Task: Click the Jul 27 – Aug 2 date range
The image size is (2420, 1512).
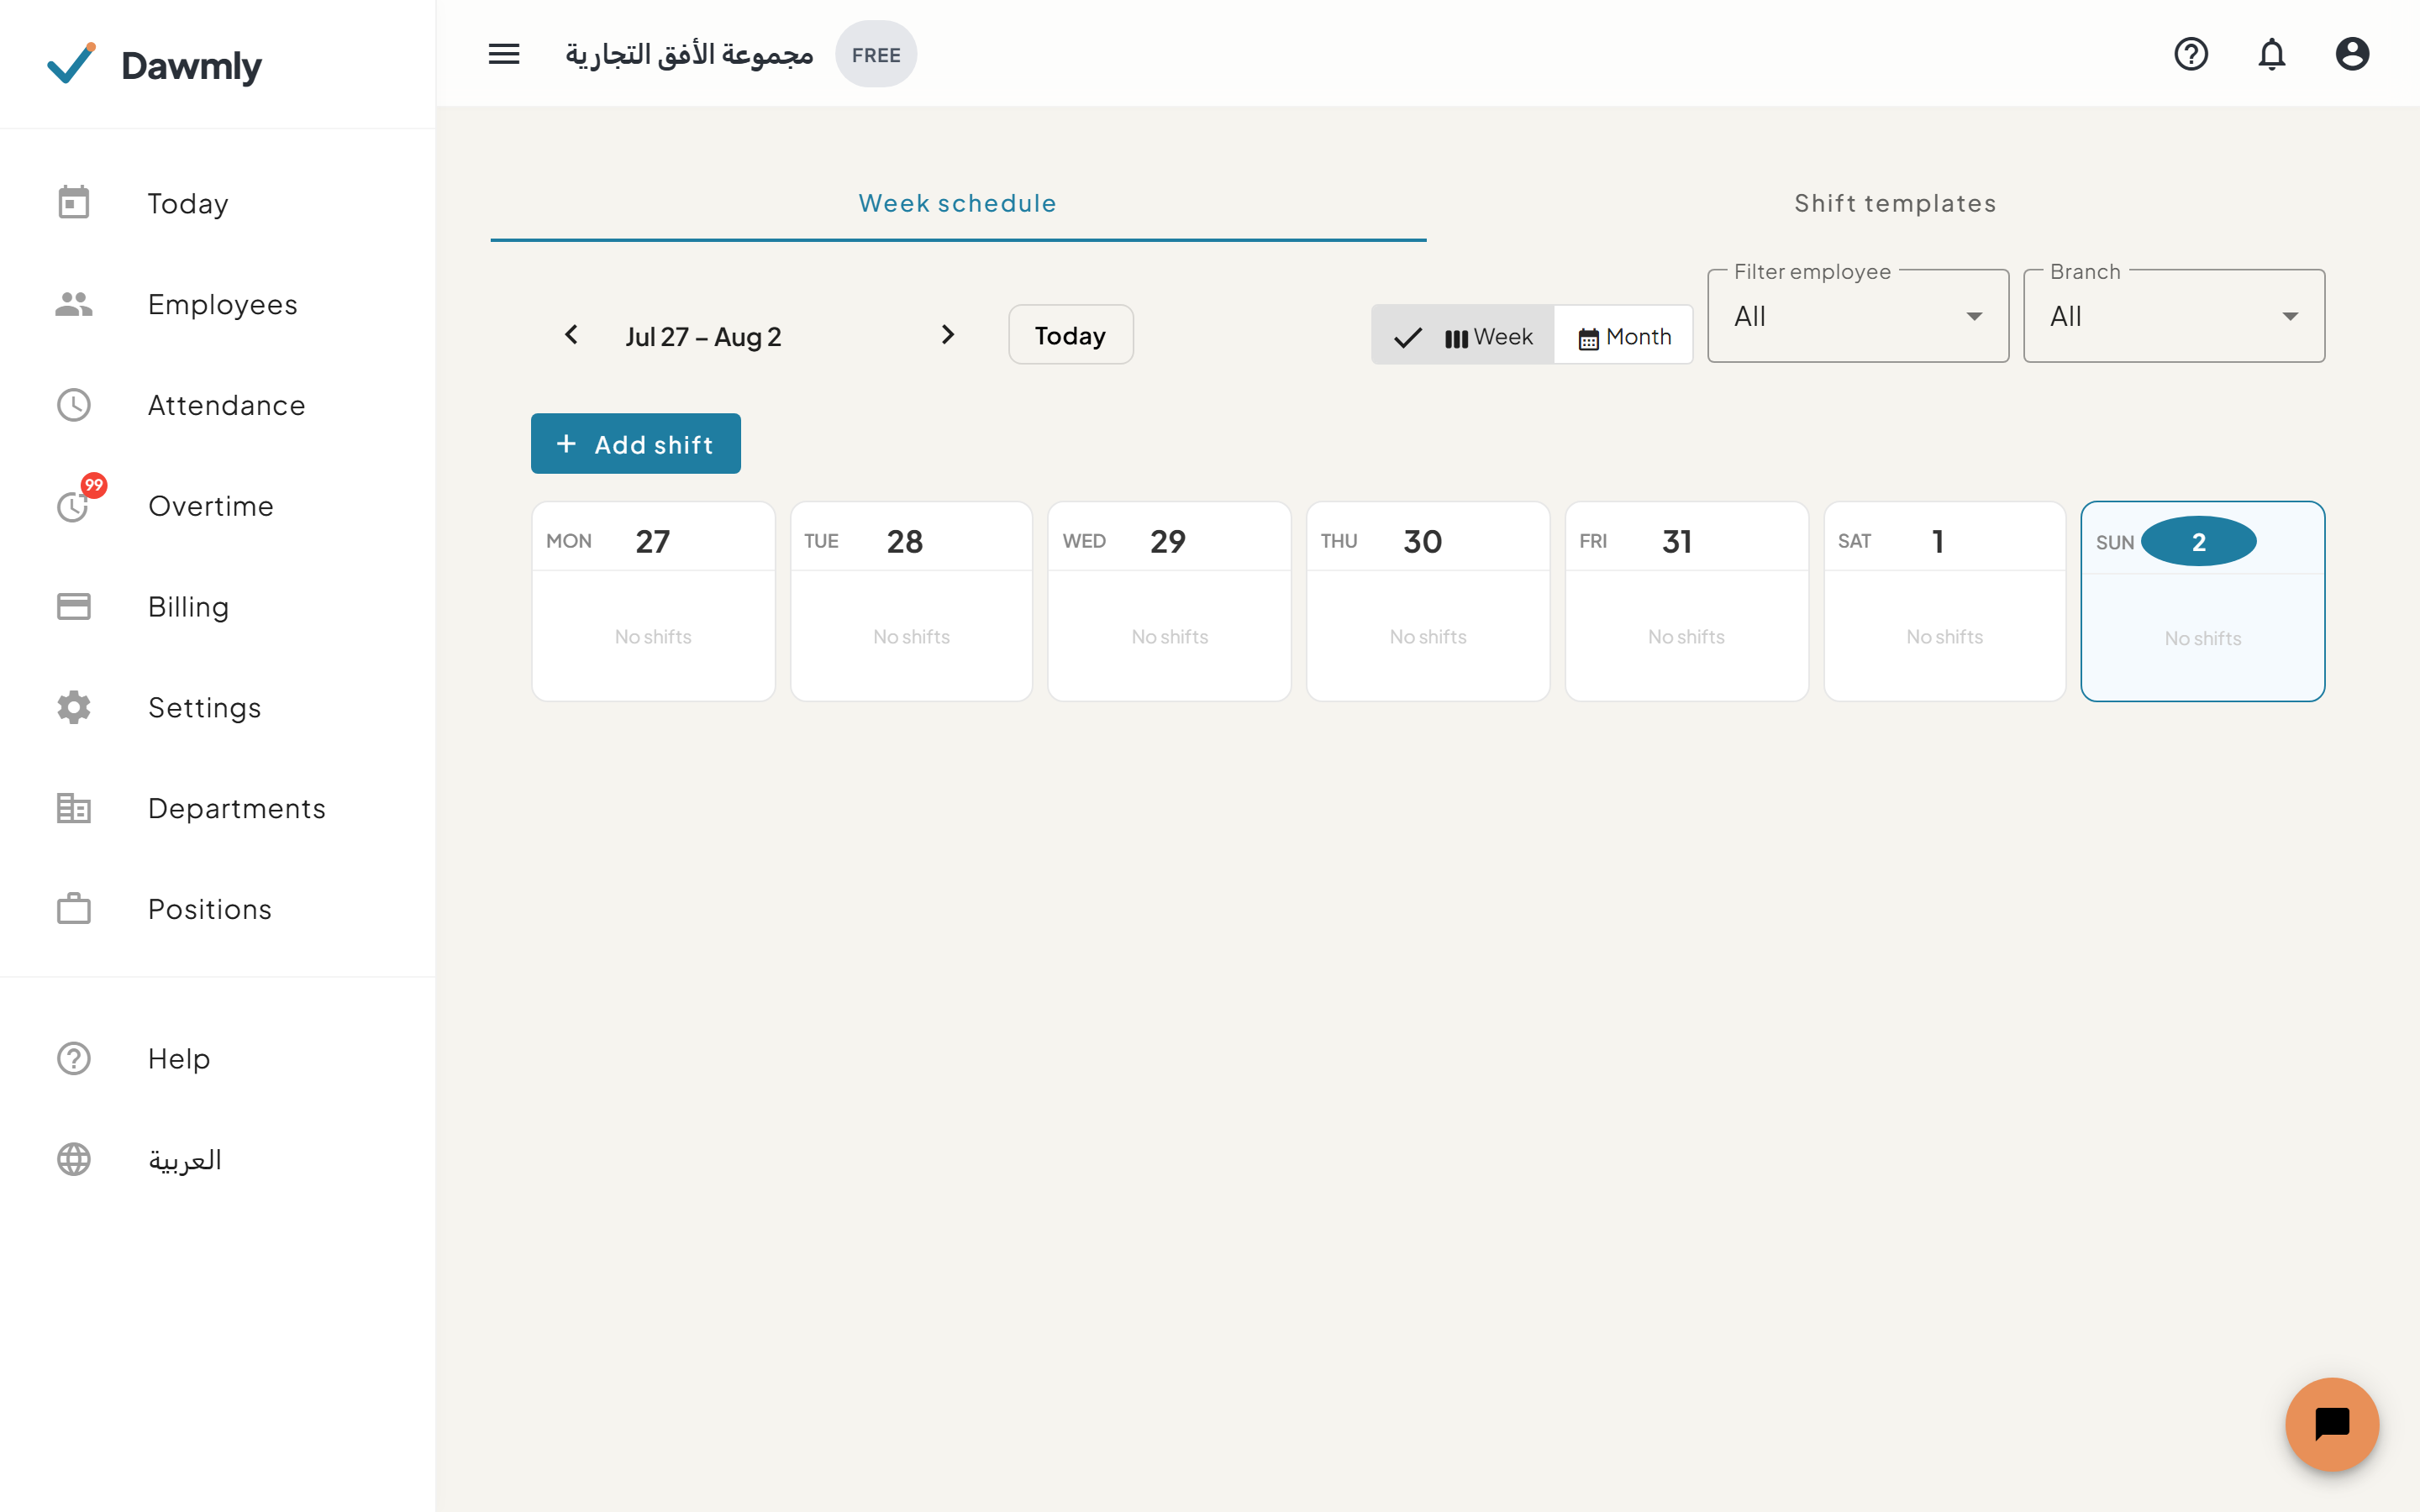Action: coord(703,336)
